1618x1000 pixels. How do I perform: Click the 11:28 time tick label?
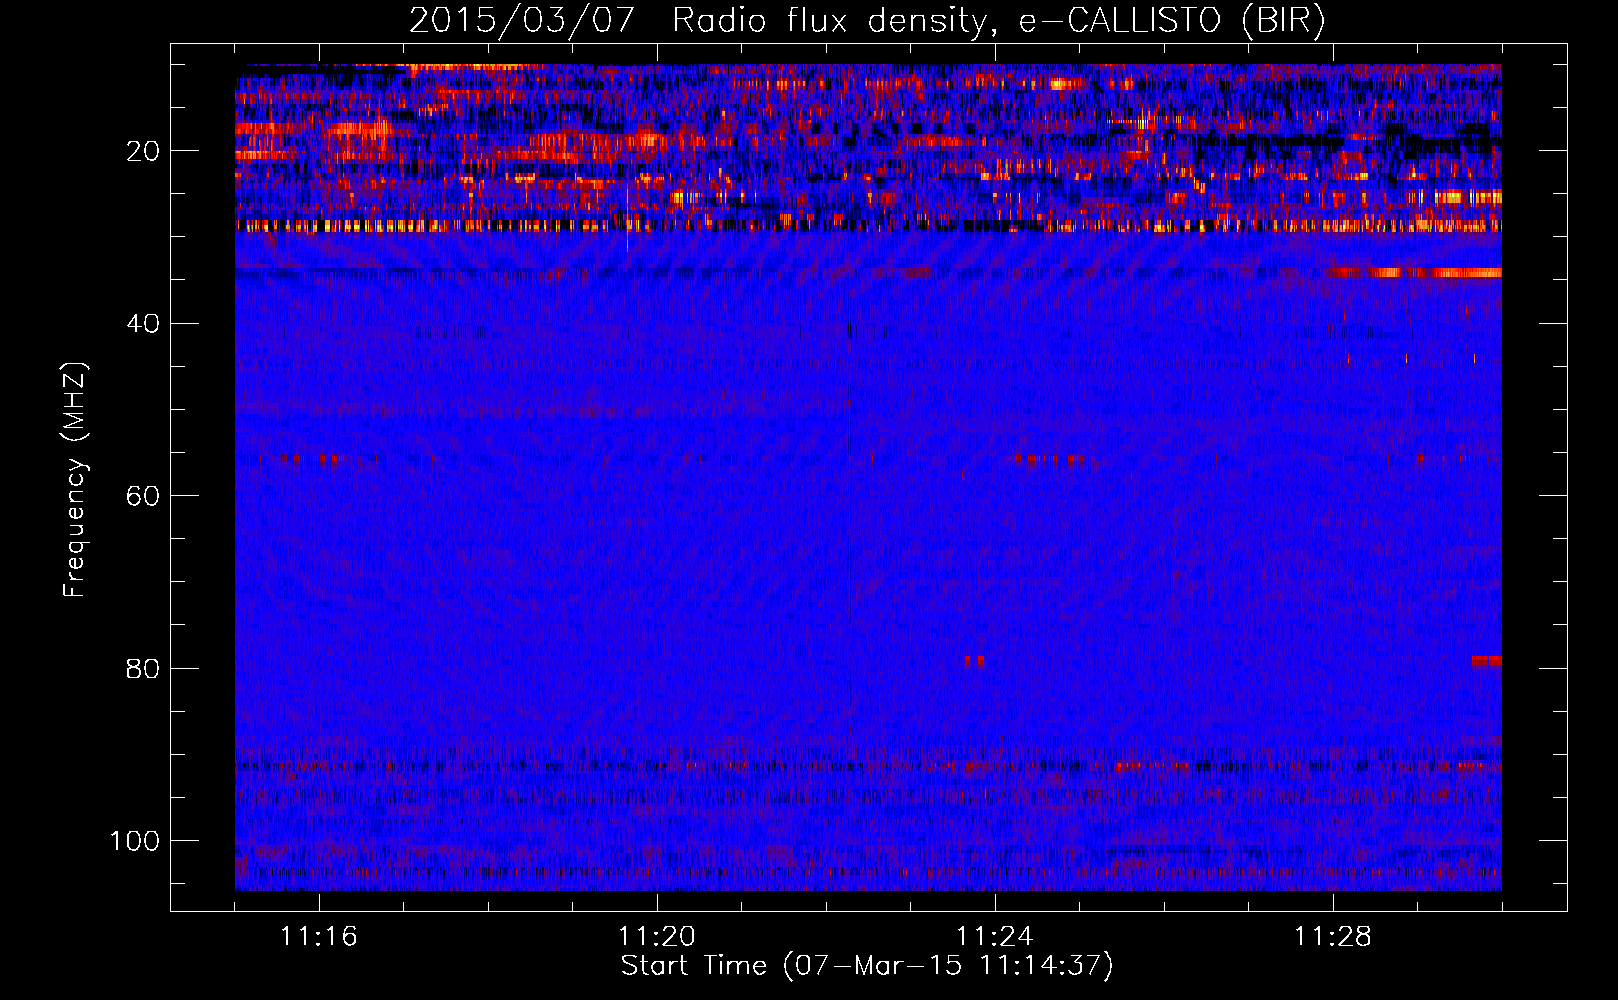1333,937
